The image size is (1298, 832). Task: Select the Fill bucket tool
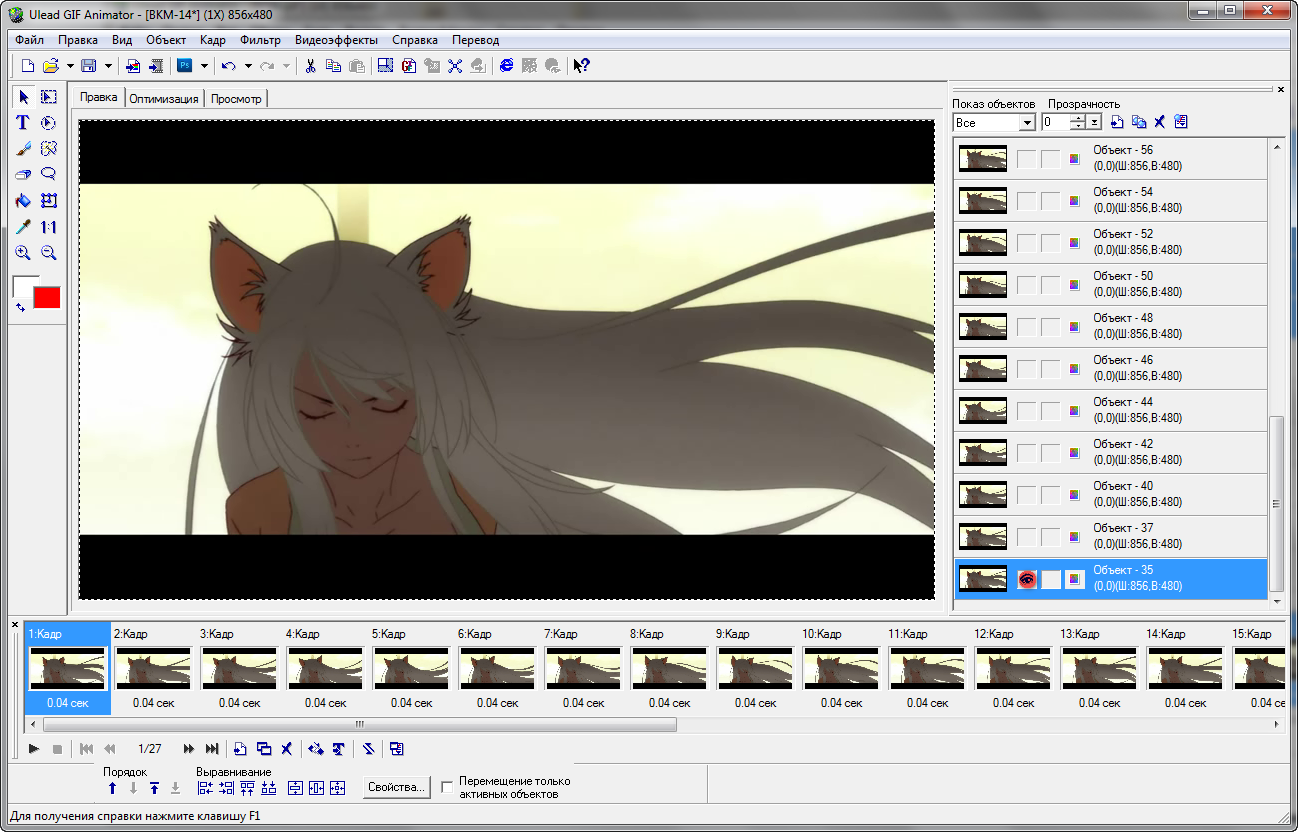coord(23,201)
